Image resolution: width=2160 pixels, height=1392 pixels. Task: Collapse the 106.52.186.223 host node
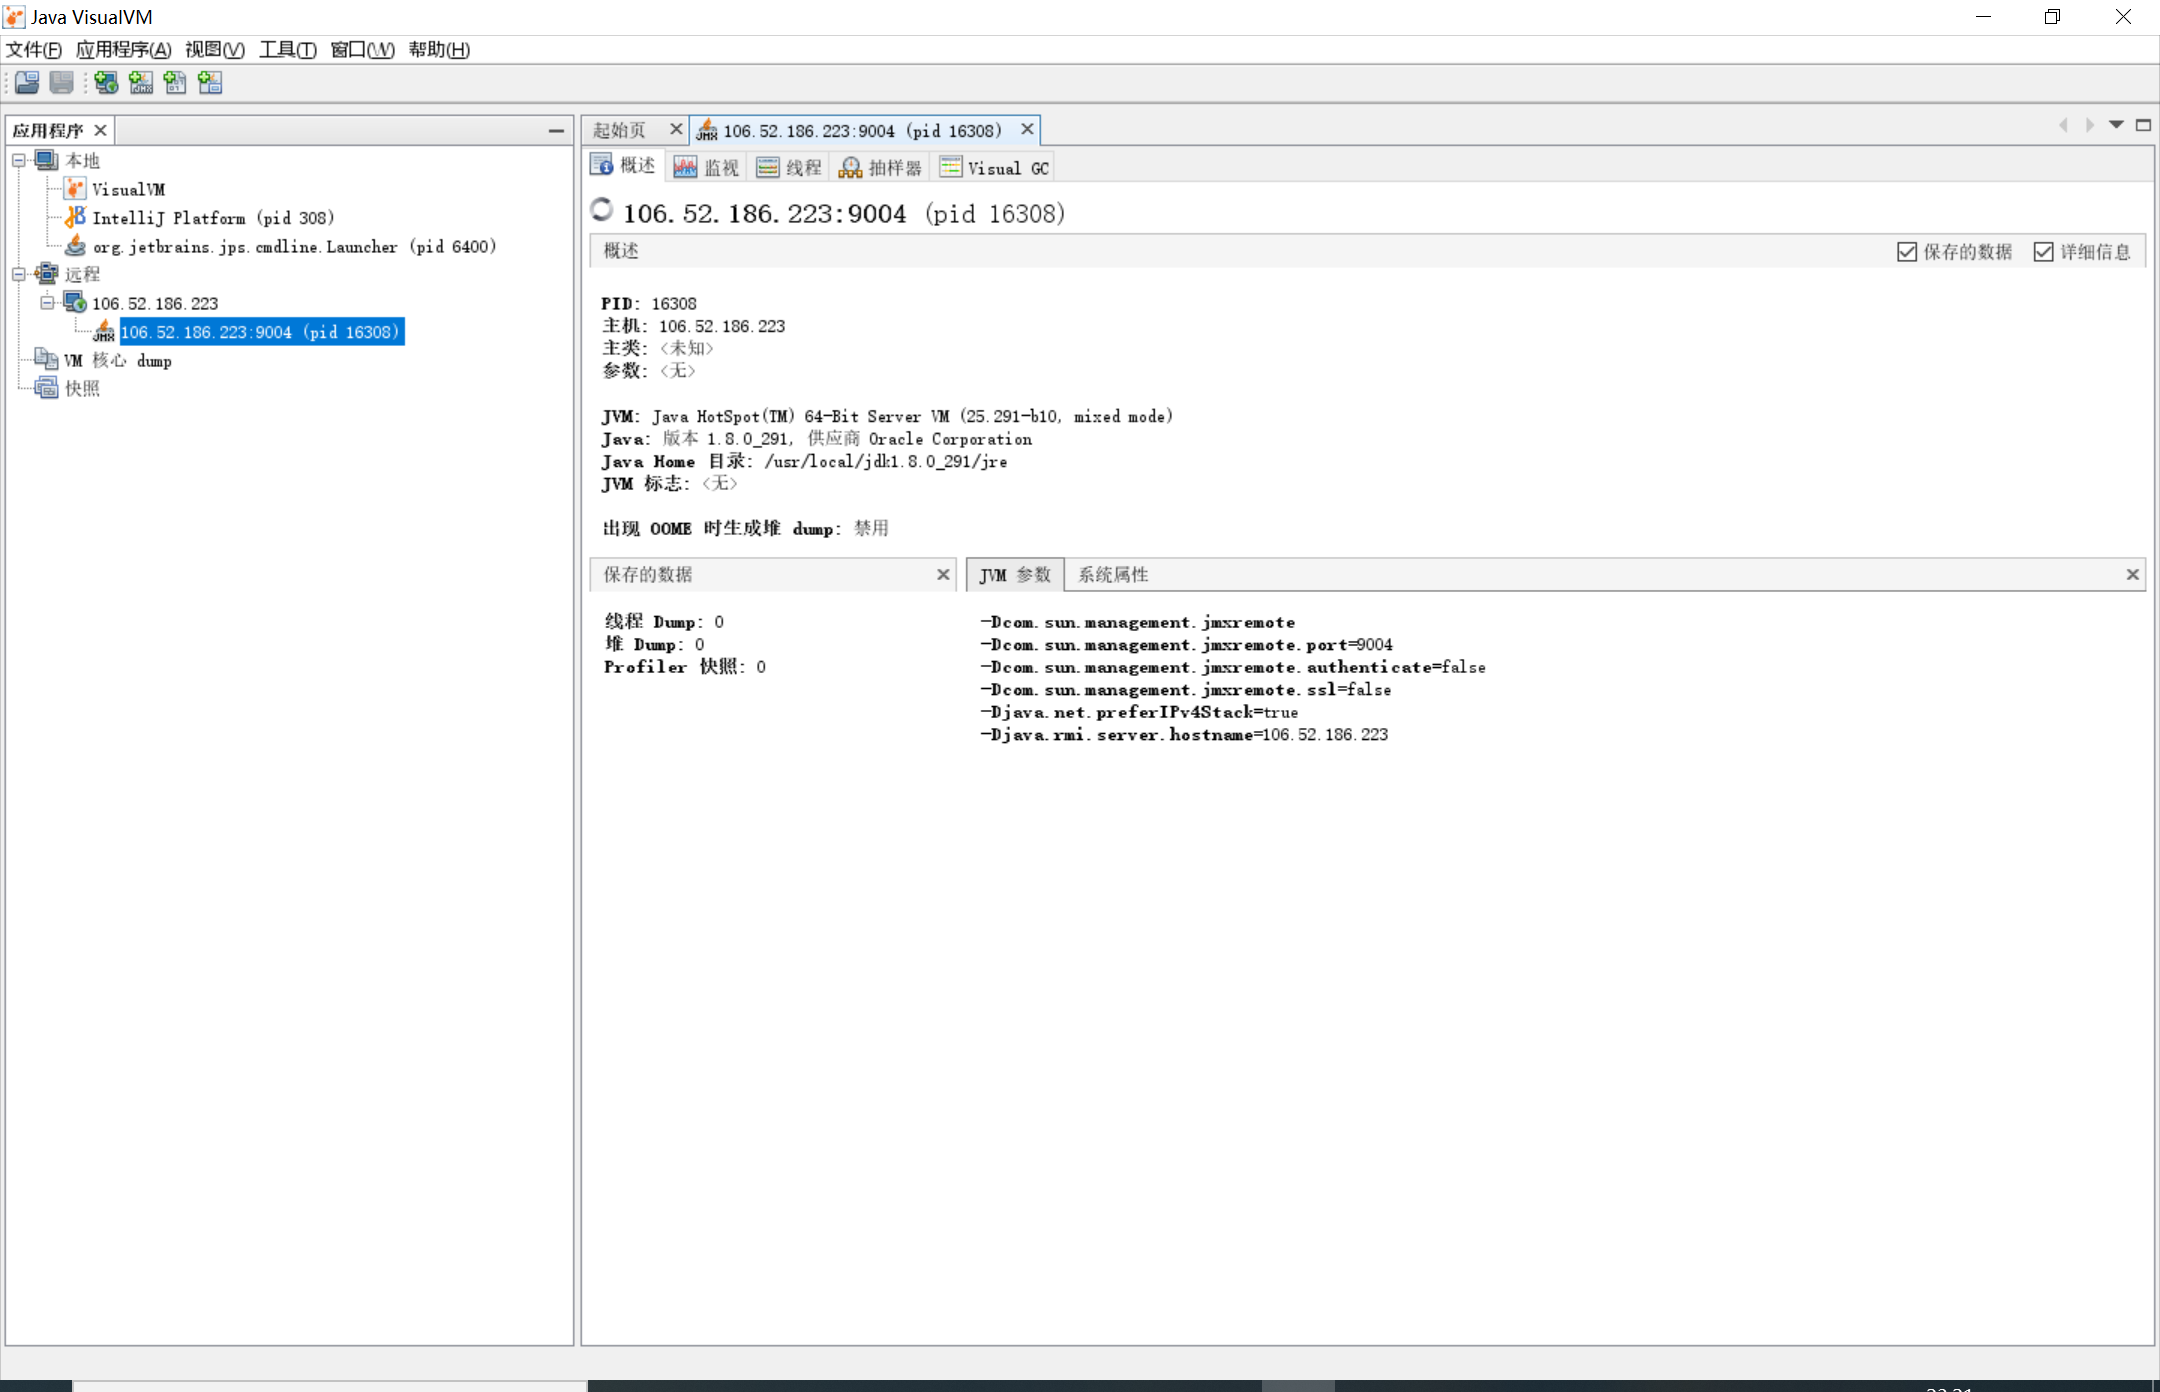pyautogui.click(x=47, y=303)
